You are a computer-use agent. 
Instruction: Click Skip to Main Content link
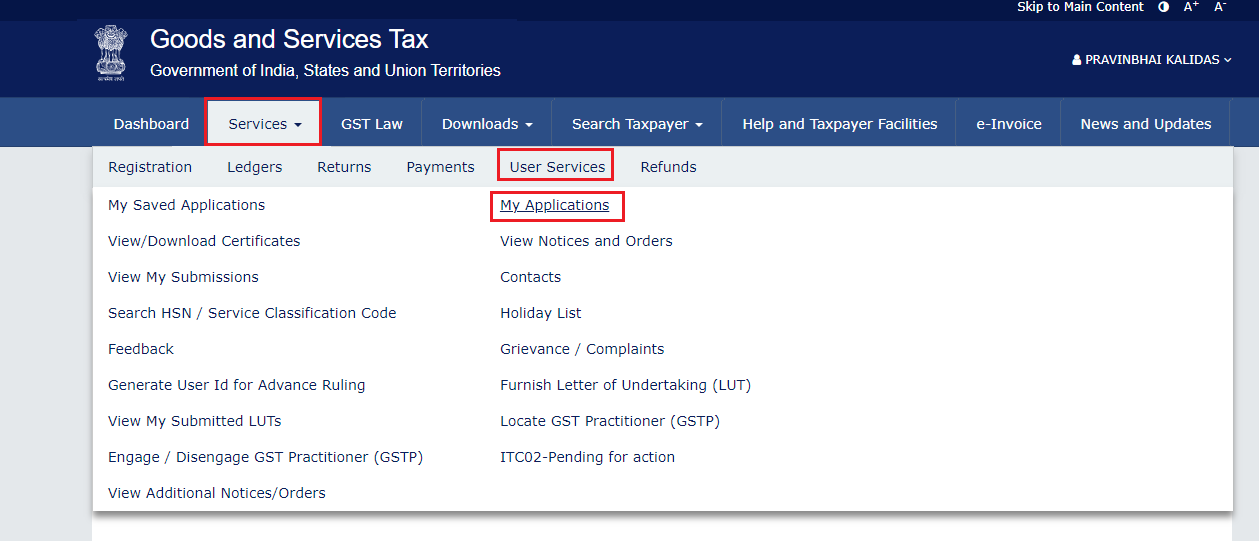pos(1080,7)
